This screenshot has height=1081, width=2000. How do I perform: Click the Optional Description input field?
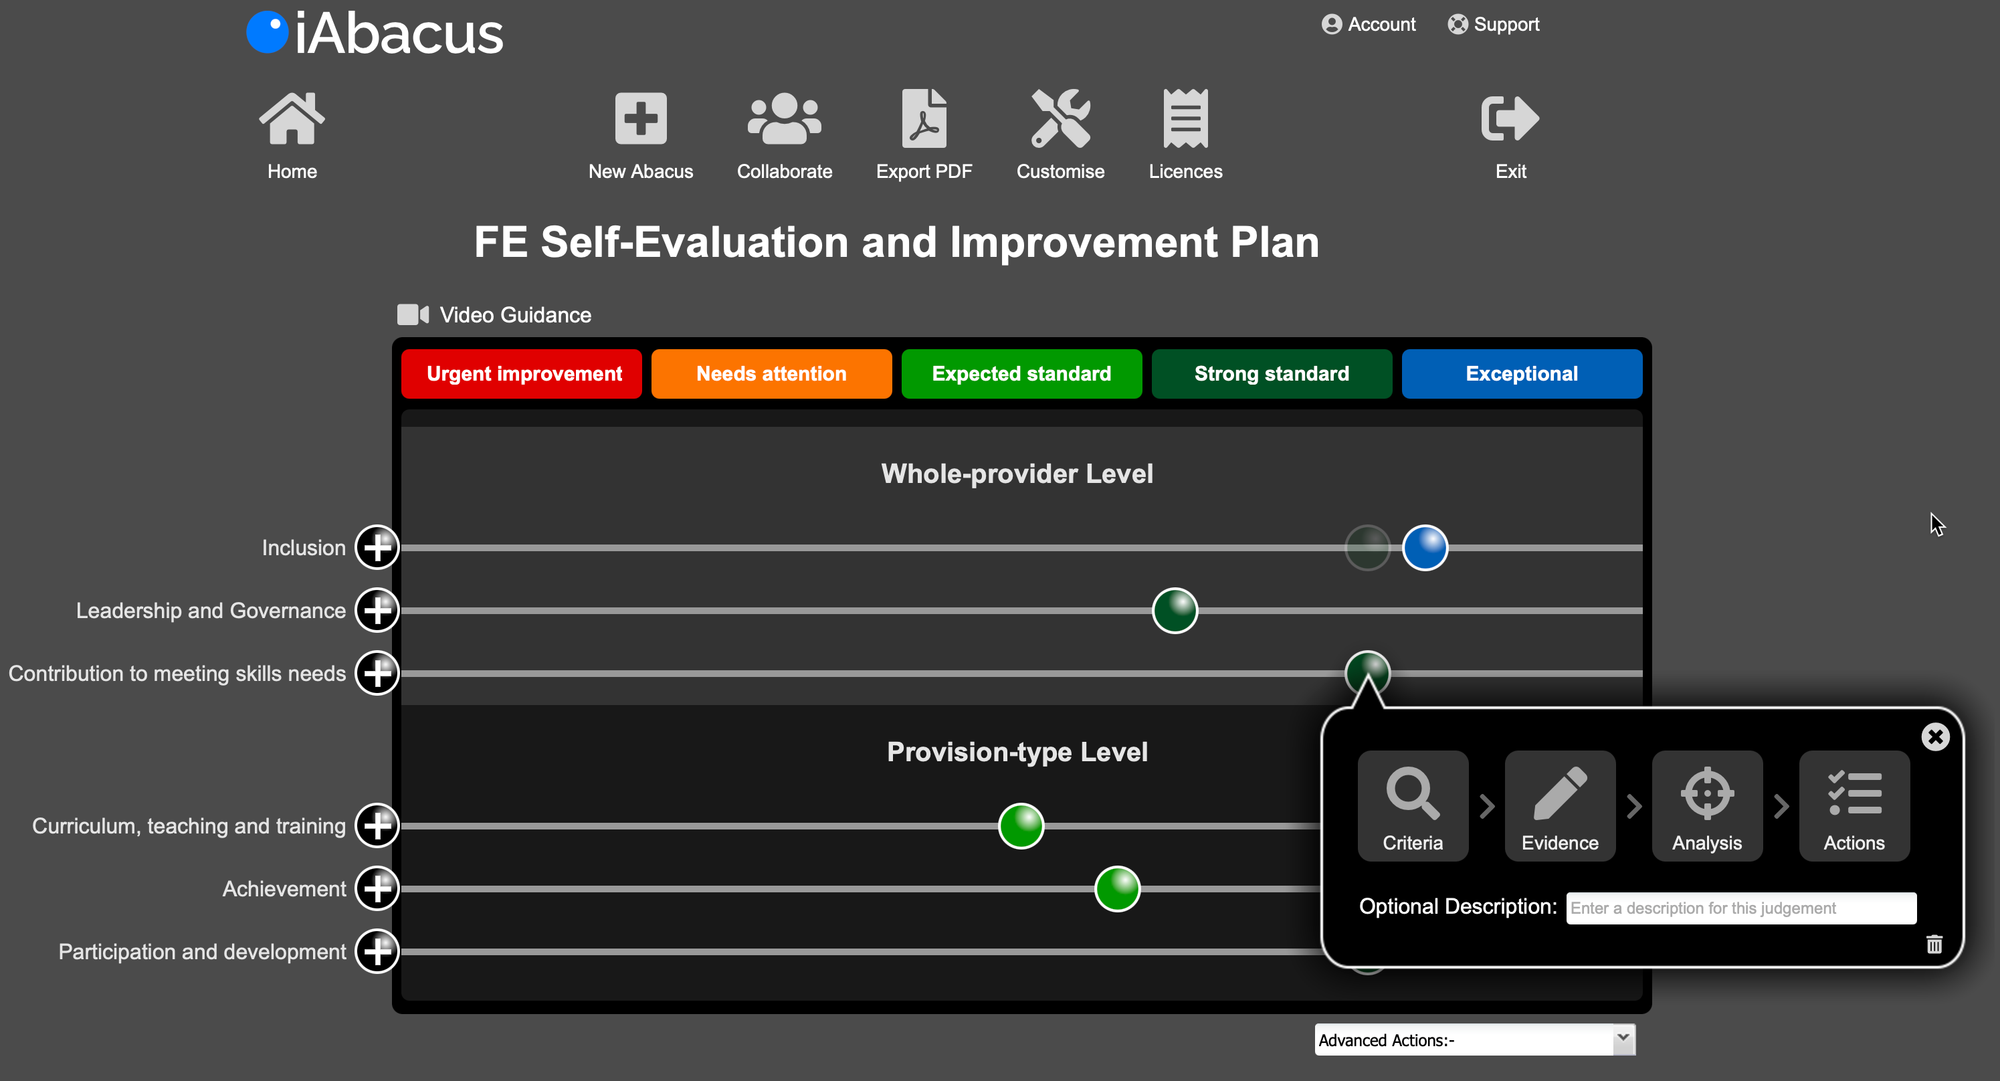tap(1740, 908)
